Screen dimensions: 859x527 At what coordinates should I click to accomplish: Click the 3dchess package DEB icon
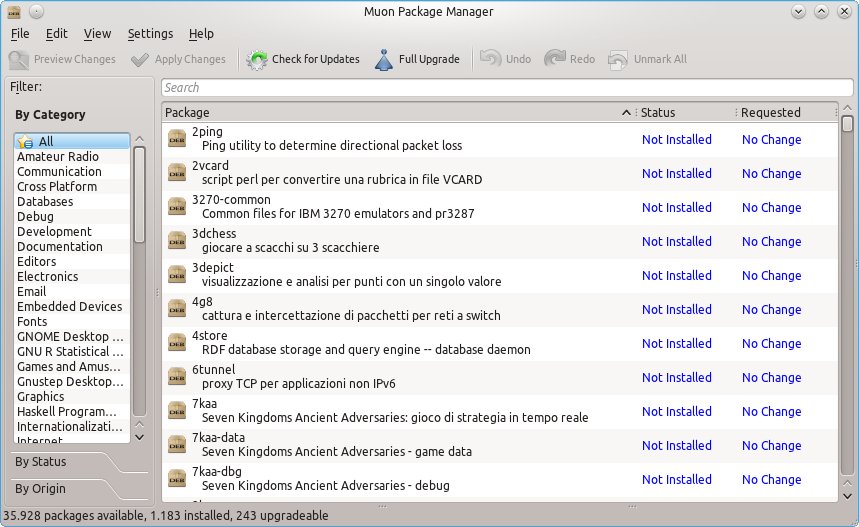pos(176,241)
